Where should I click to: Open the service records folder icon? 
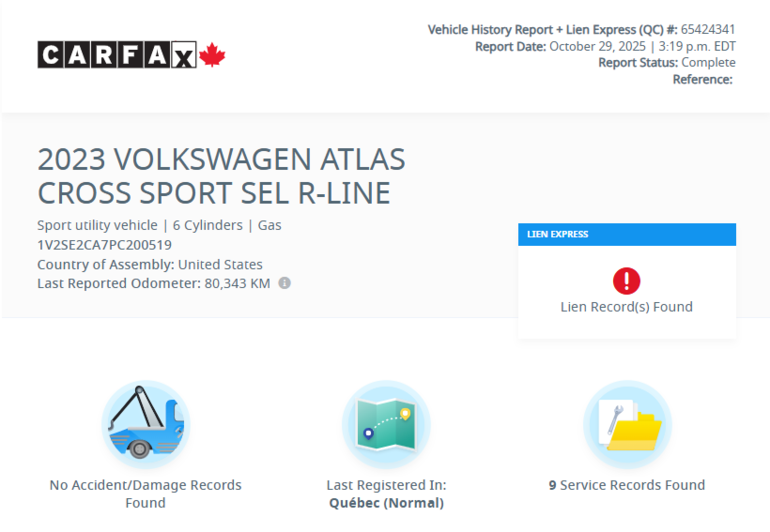pyautogui.click(x=627, y=424)
